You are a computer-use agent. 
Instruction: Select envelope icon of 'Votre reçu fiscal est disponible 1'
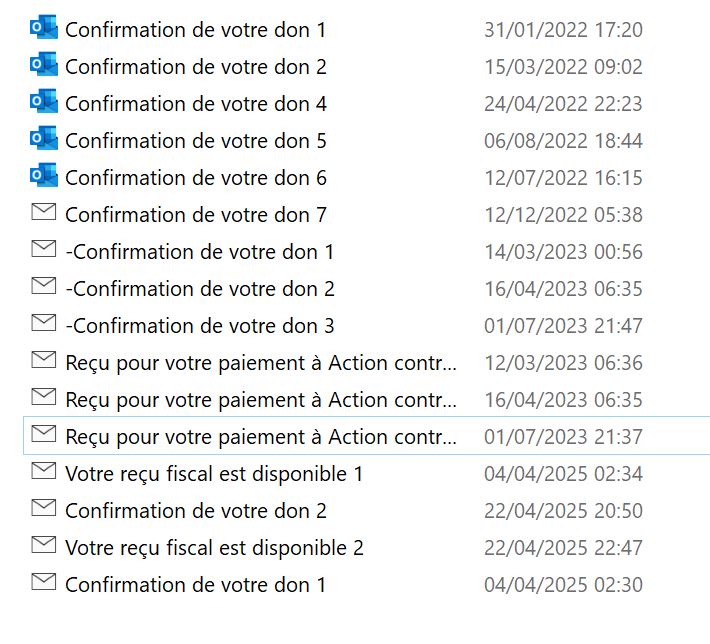click(x=44, y=471)
